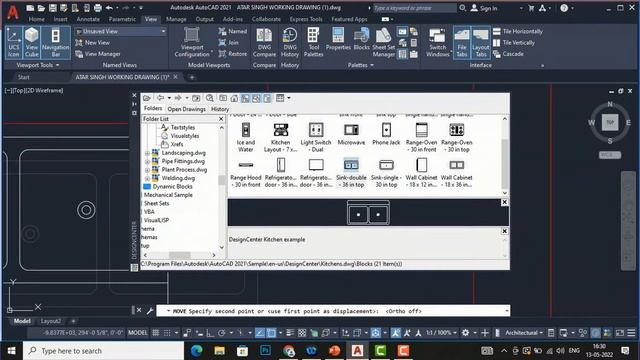The image size is (640, 360).
Task: Toggle Preview pane in DesignCenter toolbar
Action: click(256, 98)
